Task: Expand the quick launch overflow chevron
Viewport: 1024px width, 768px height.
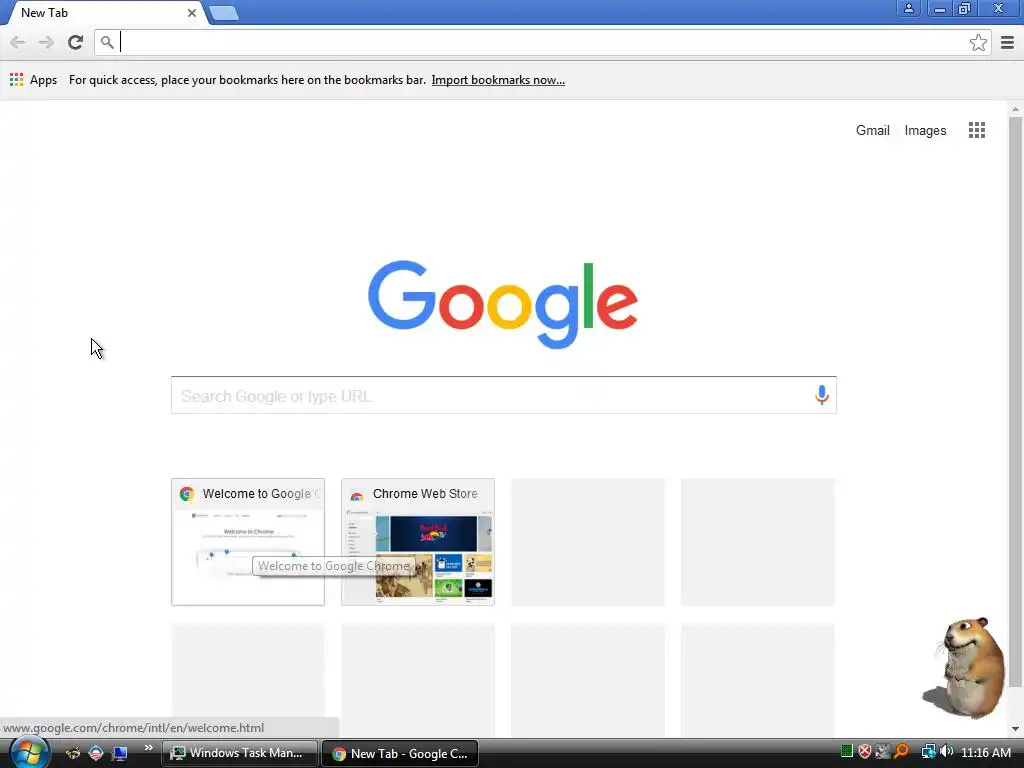Action: 149,748
